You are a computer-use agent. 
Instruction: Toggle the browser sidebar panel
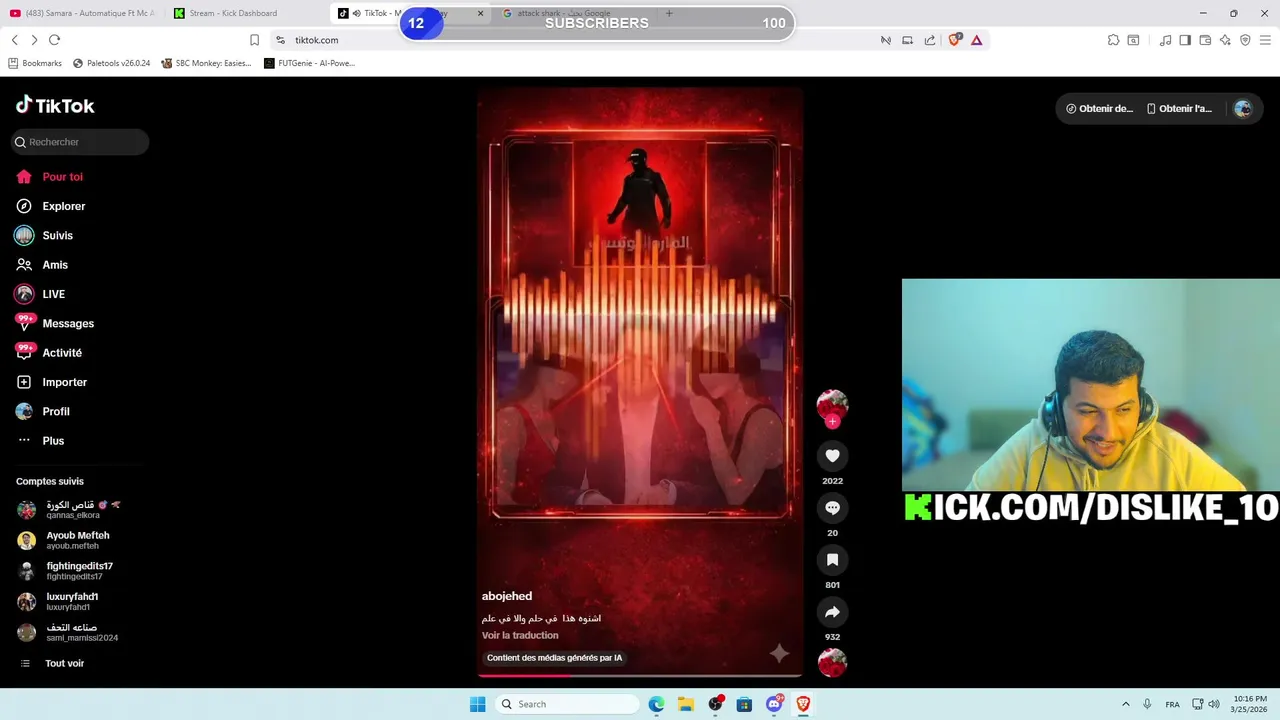click(x=1185, y=40)
